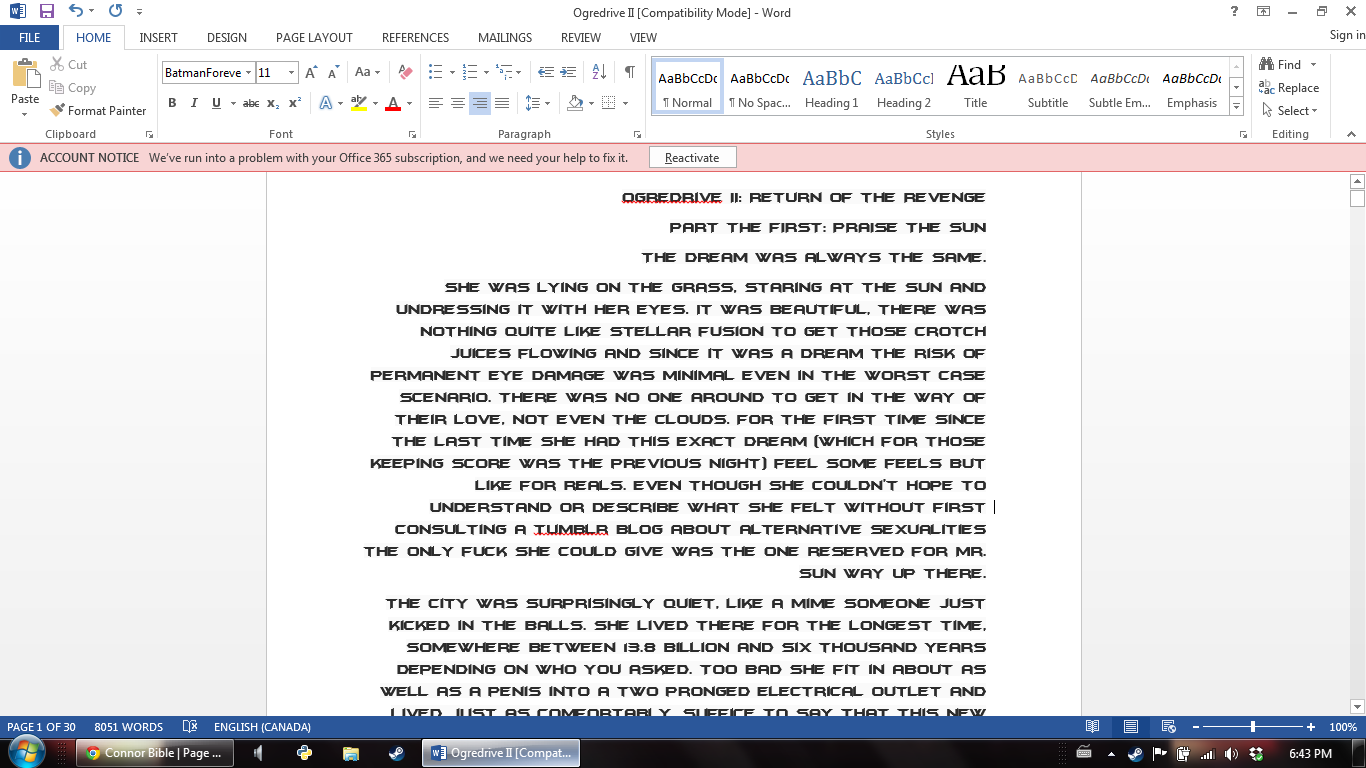Click Sign in link

(x=1347, y=36)
